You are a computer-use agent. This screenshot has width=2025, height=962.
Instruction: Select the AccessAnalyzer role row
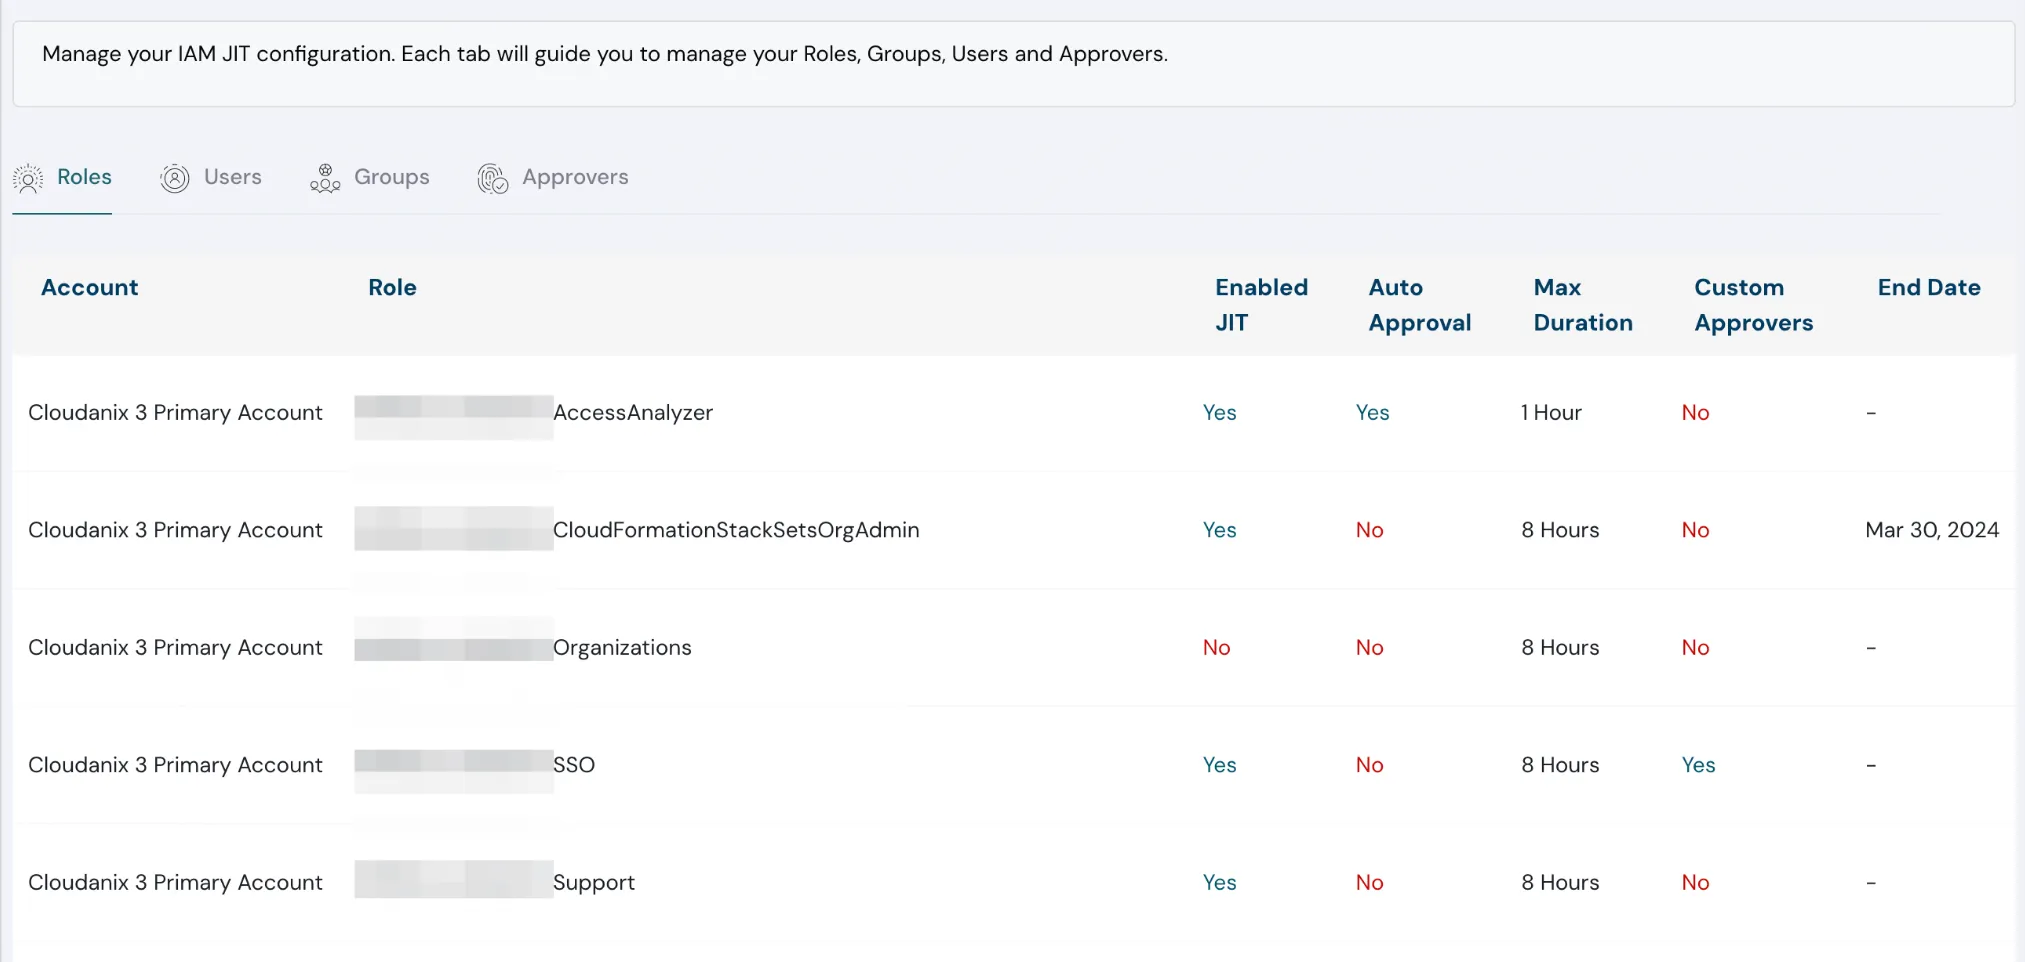pyautogui.click(x=633, y=413)
